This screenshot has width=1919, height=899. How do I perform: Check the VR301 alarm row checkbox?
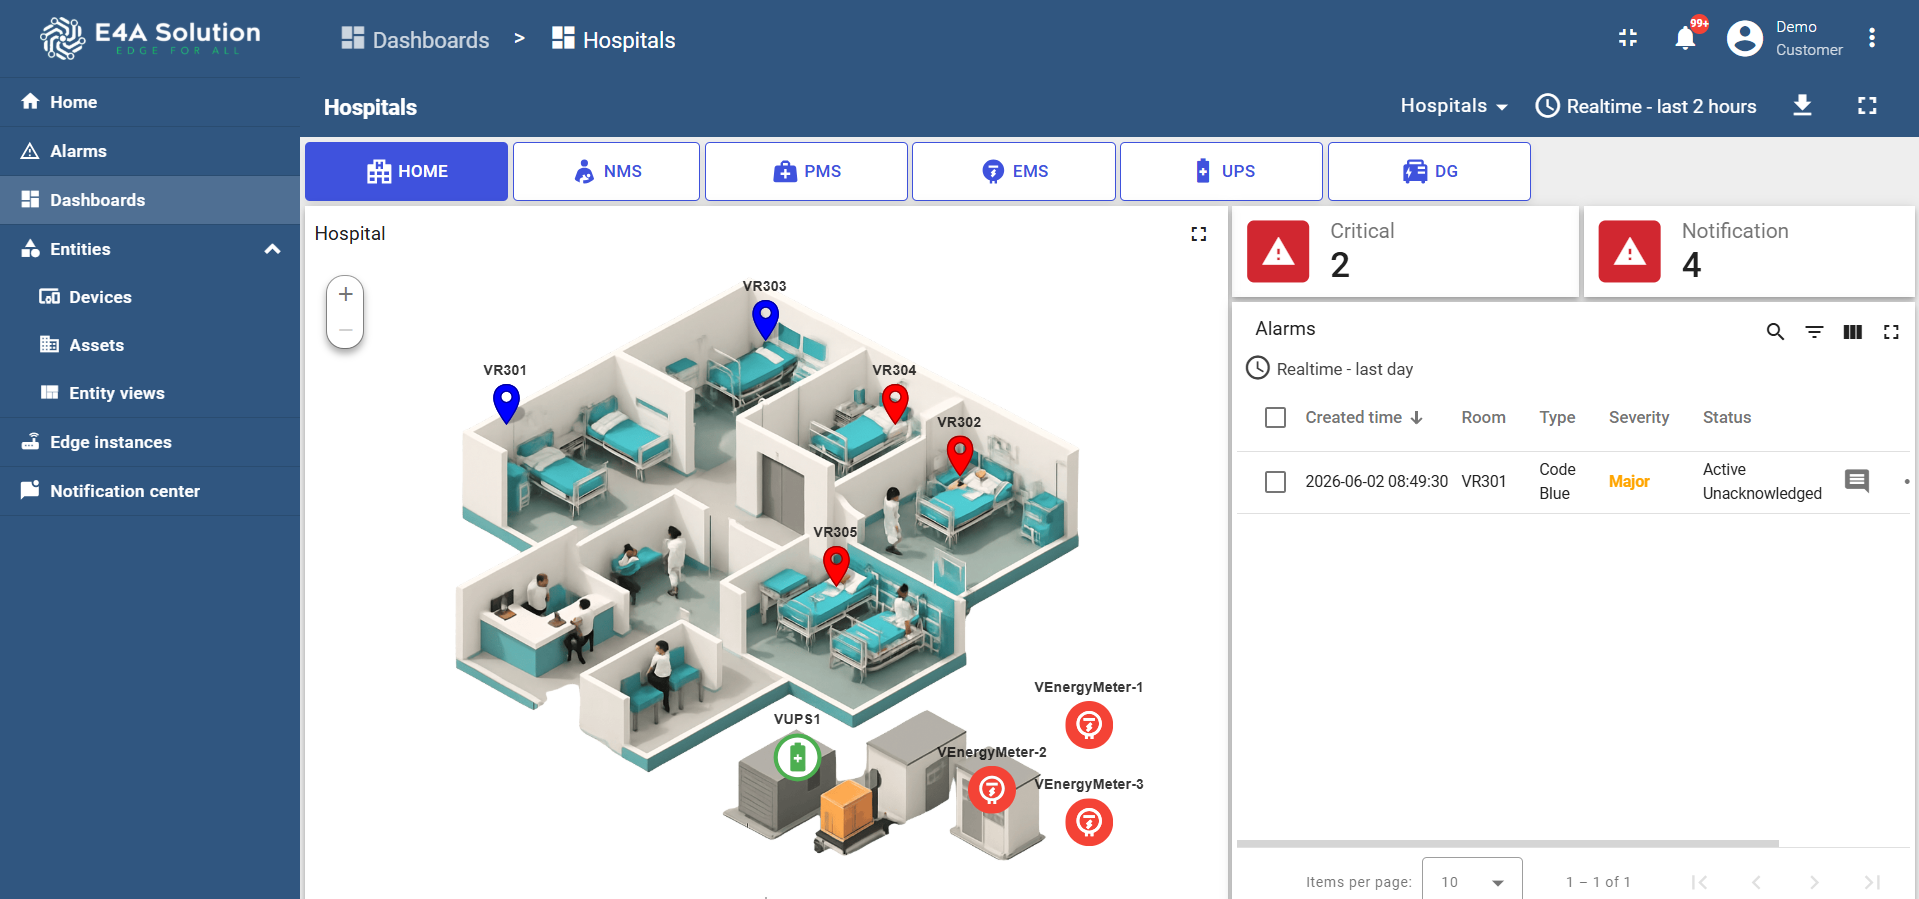[x=1275, y=481]
